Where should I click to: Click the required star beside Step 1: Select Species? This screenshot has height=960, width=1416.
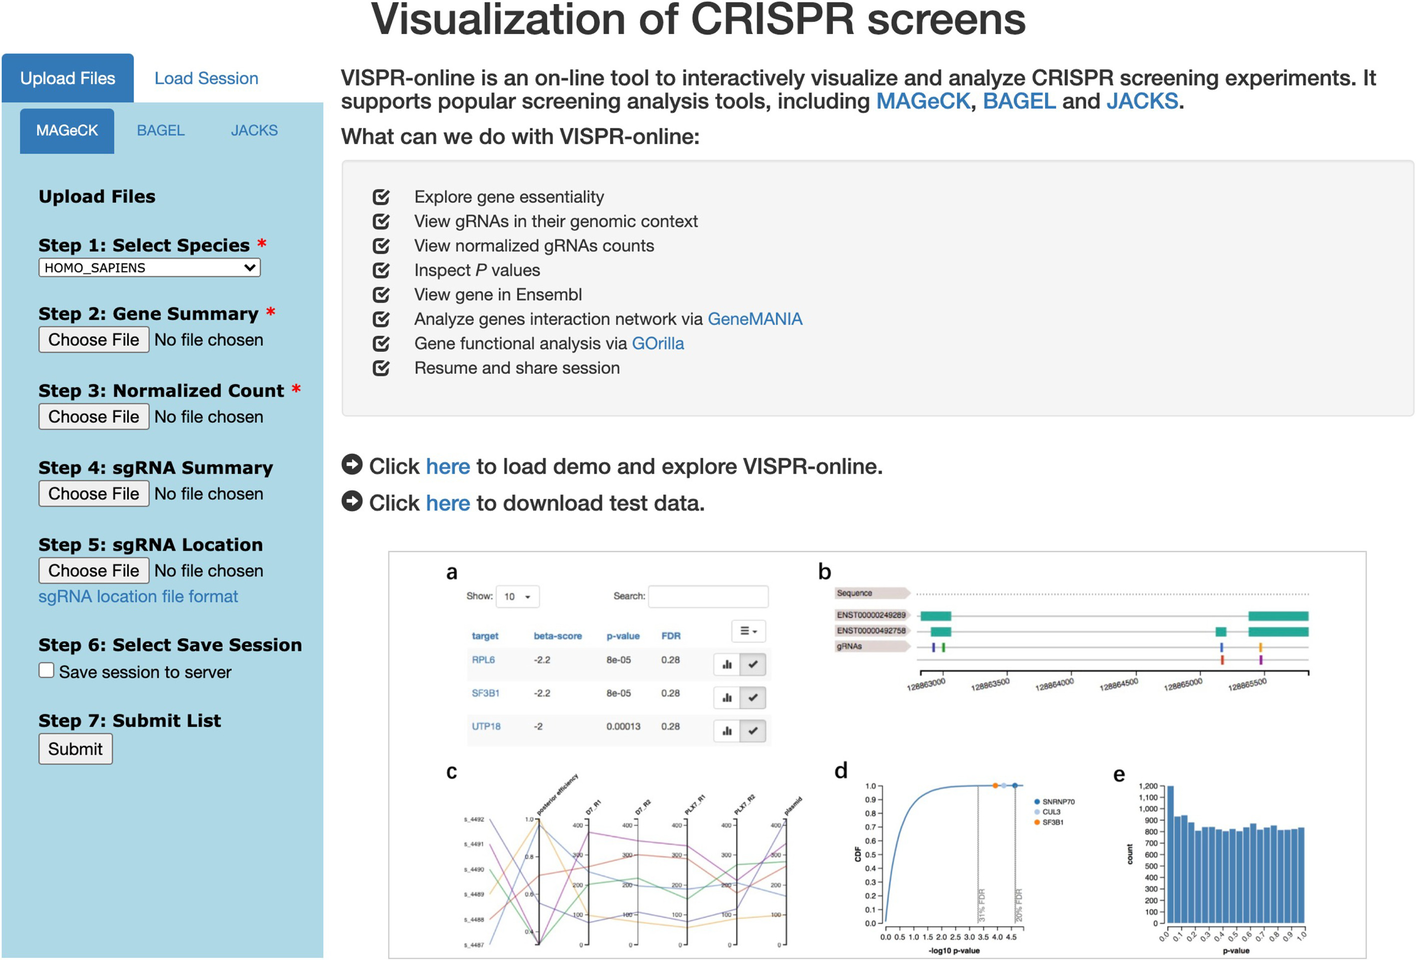[262, 244]
